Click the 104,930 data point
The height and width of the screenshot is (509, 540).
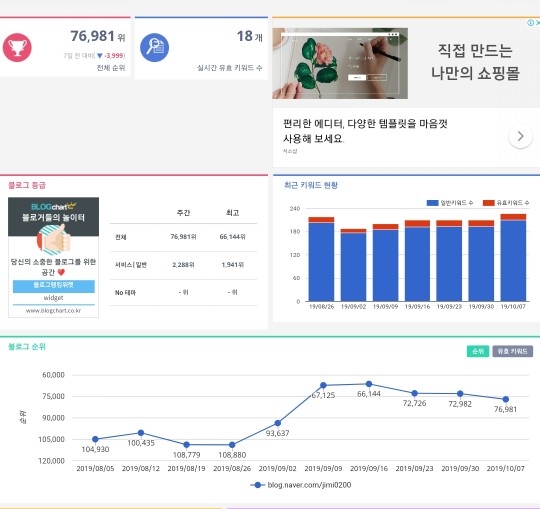pyautogui.click(x=95, y=439)
